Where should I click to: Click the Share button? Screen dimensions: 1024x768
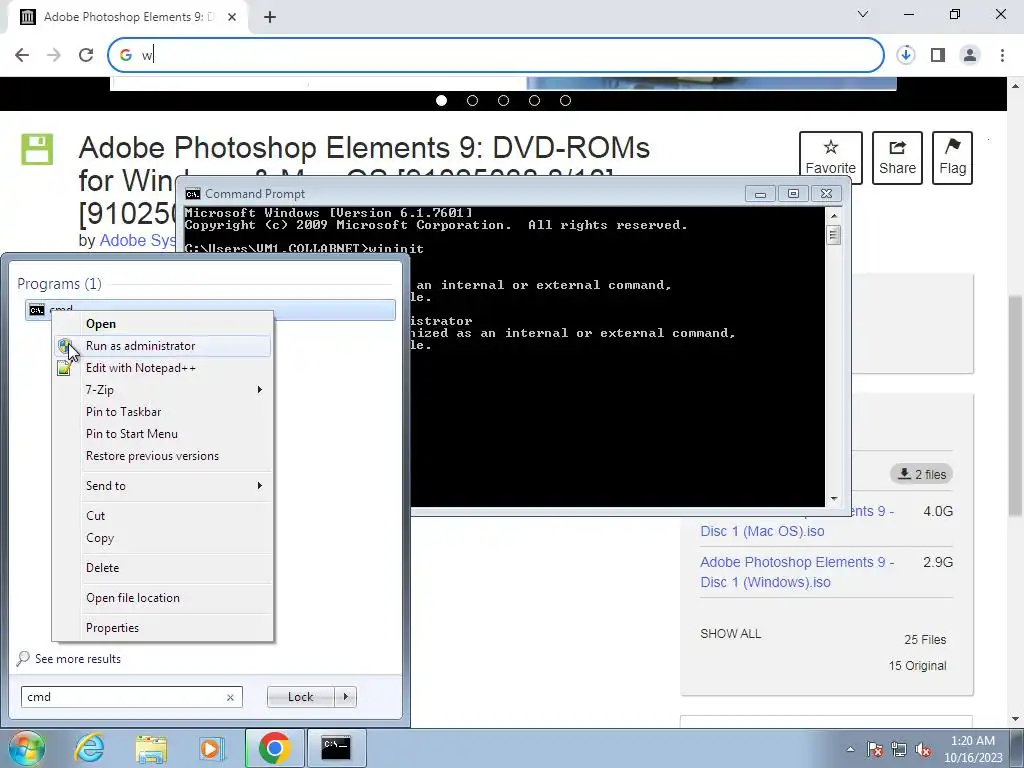point(897,157)
